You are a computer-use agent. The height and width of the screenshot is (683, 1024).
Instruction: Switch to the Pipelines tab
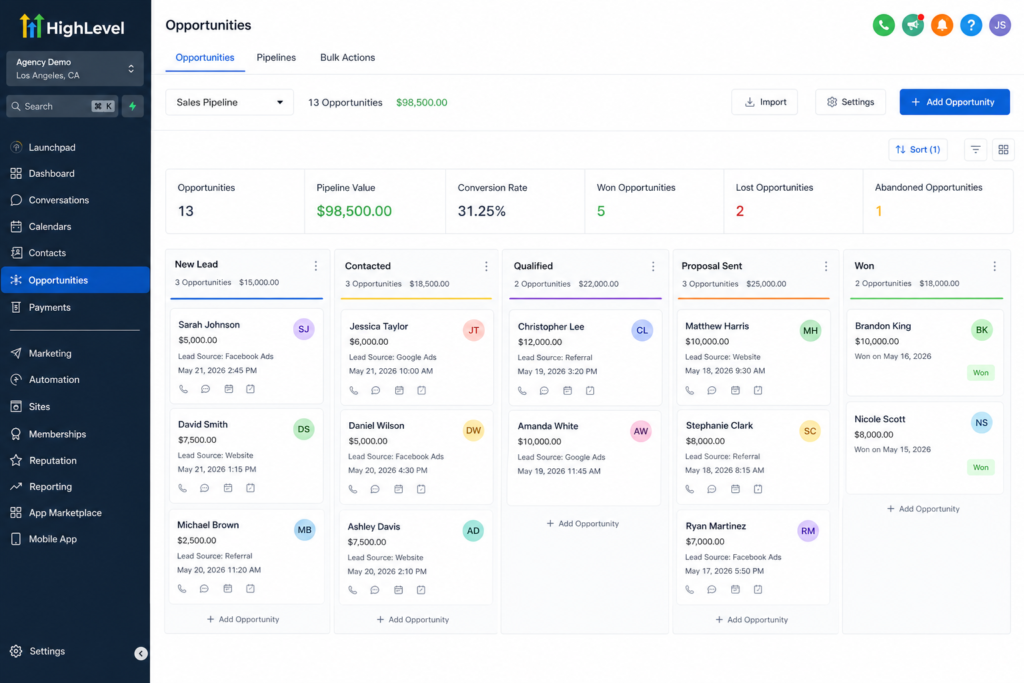point(276,57)
